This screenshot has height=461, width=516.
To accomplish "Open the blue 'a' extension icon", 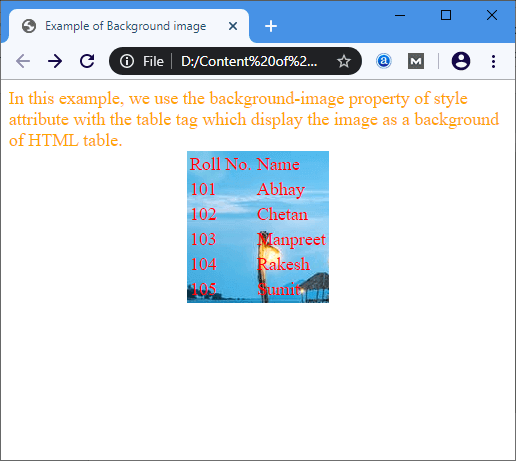I will 384,61.
